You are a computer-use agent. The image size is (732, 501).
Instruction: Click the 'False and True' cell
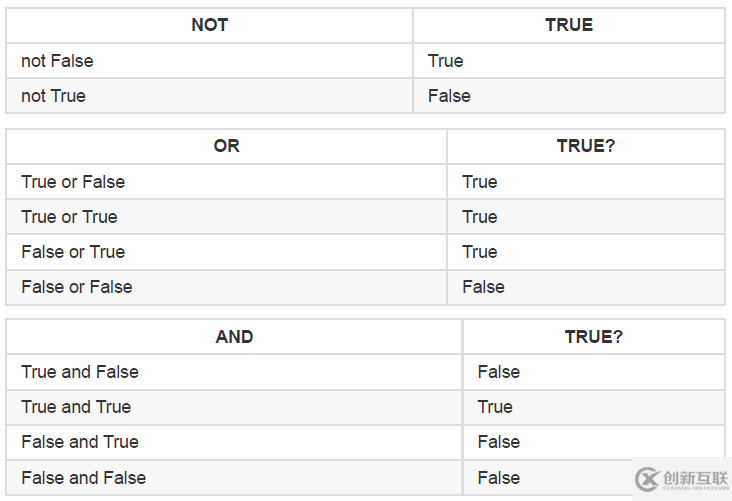tap(234, 442)
